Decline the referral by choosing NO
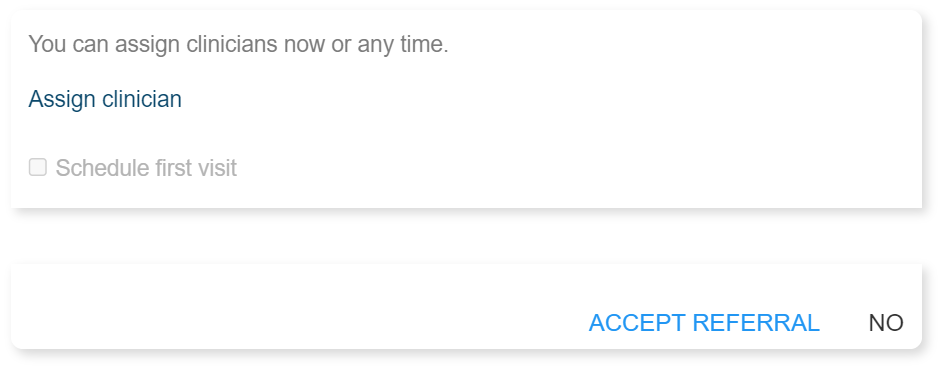This screenshot has height=370, width=943. point(886,323)
